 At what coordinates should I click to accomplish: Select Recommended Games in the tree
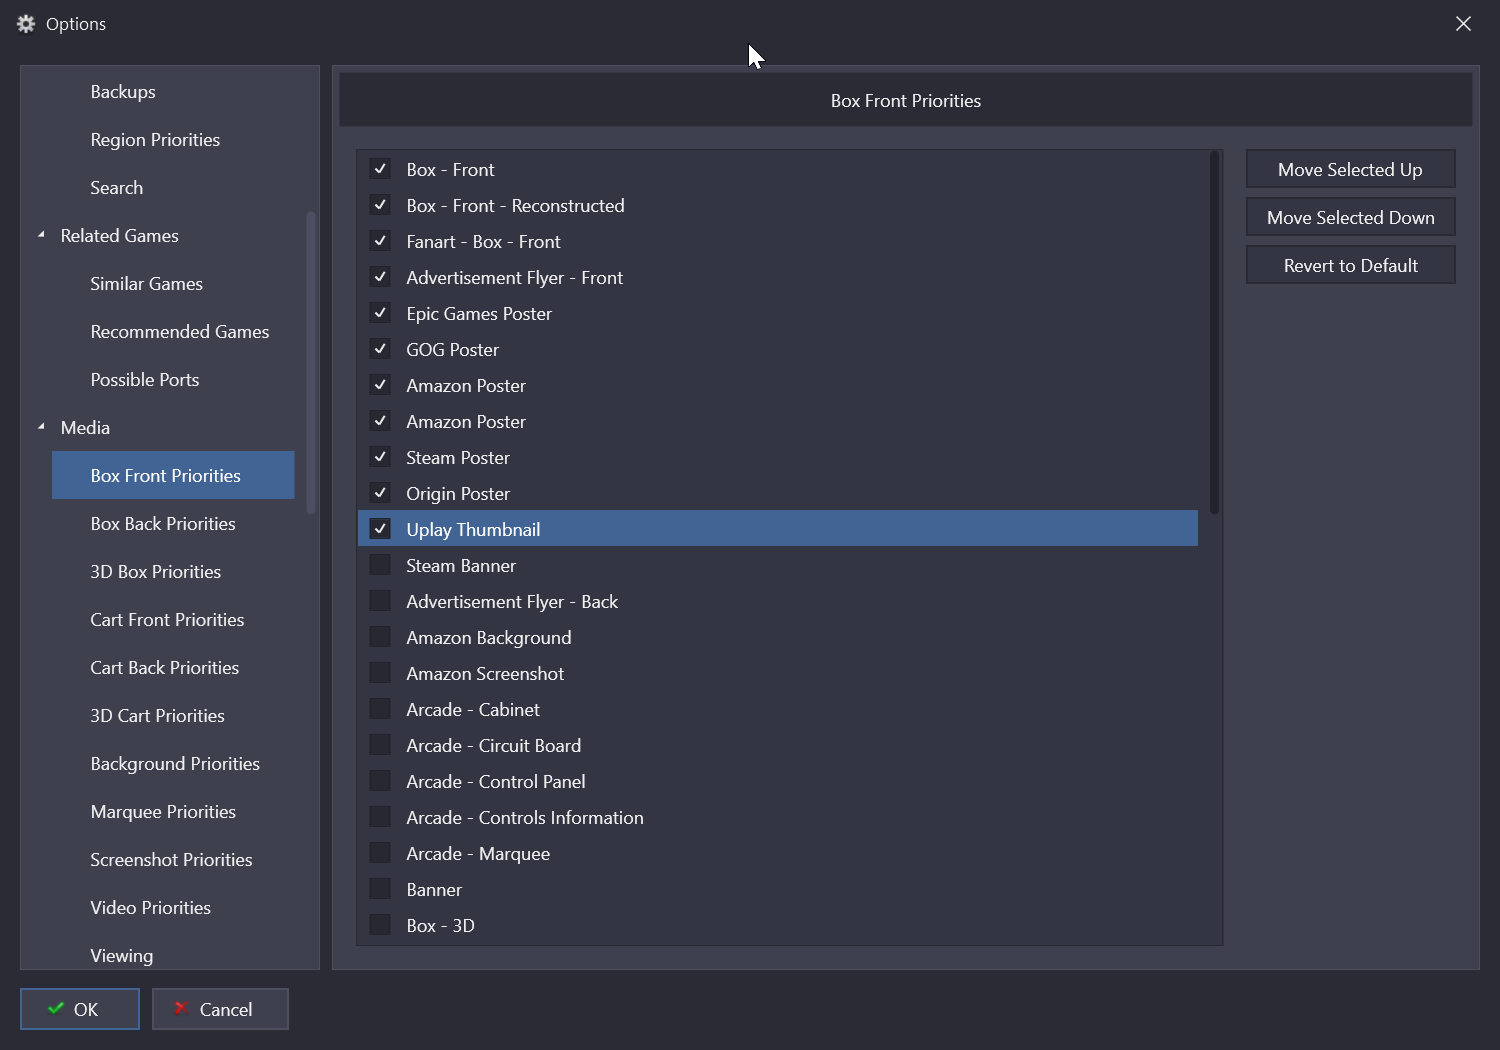[x=180, y=331]
